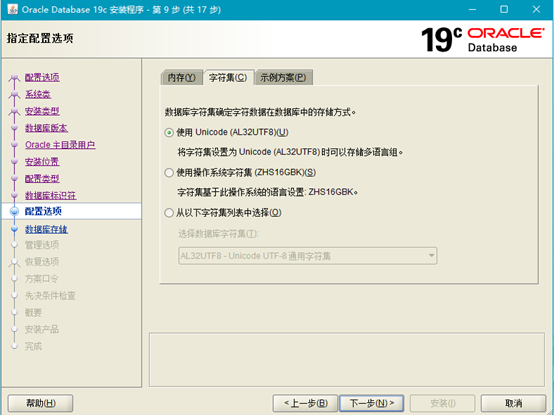Open the first 配置选项 step link
This screenshot has width=554, height=415.
[42, 77]
